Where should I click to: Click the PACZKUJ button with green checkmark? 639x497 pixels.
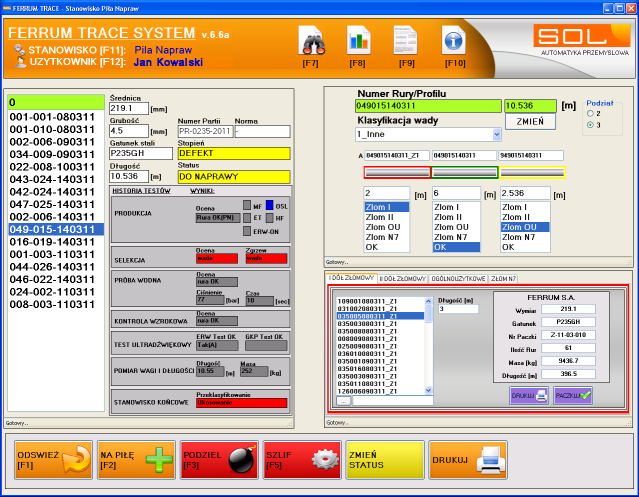click(x=573, y=396)
